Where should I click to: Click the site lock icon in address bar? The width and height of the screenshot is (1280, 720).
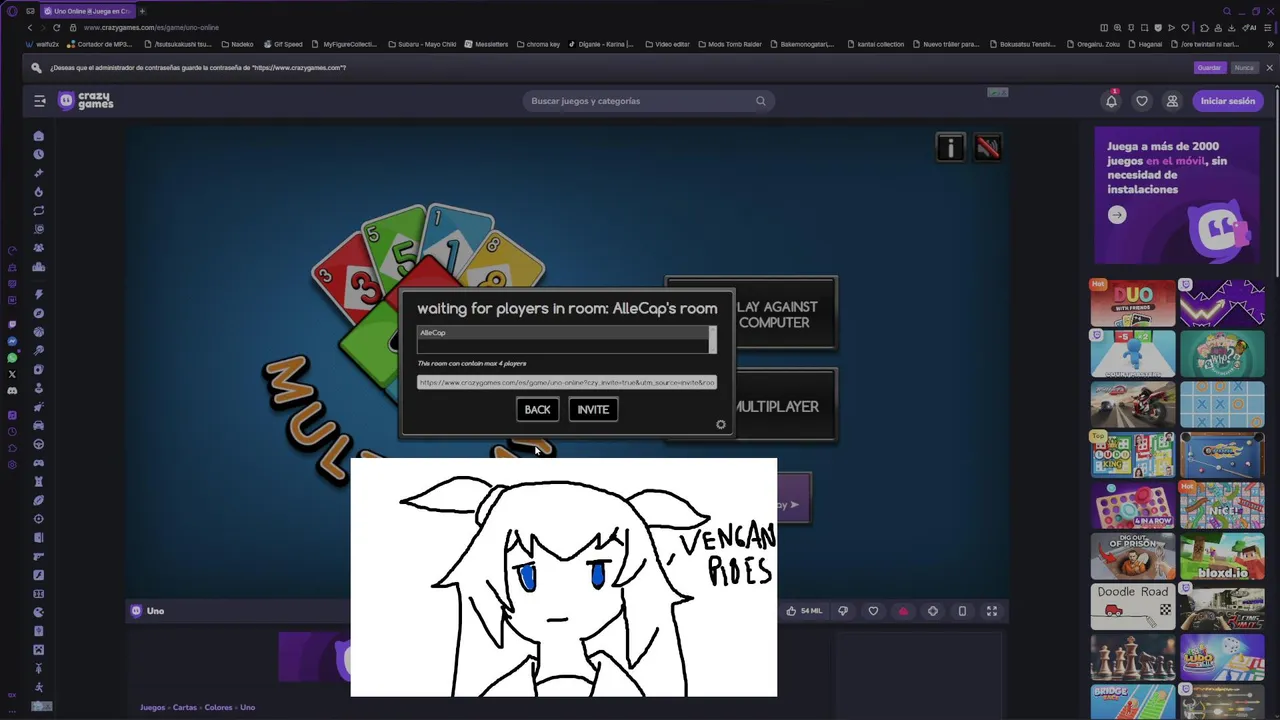coord(73,27)
